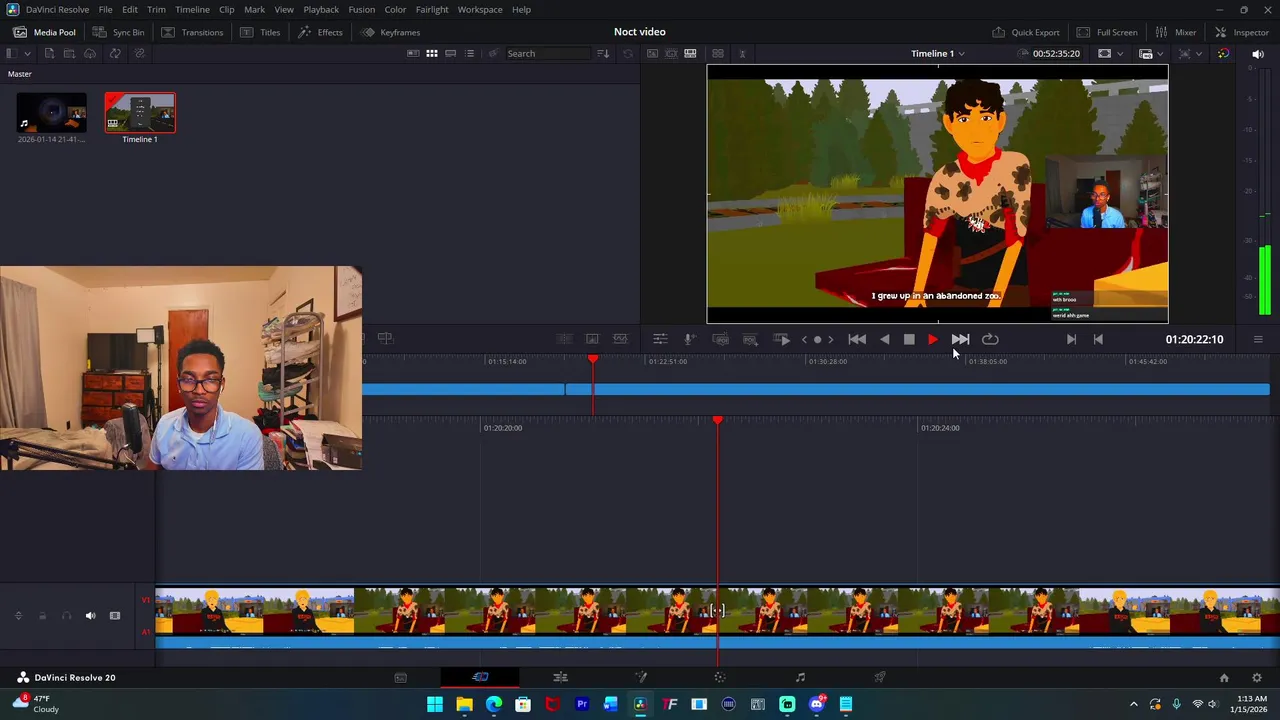The height and width of the screenshot is (720, 1280).
Task: Click the play reverse button
Action: coord(885,339)
